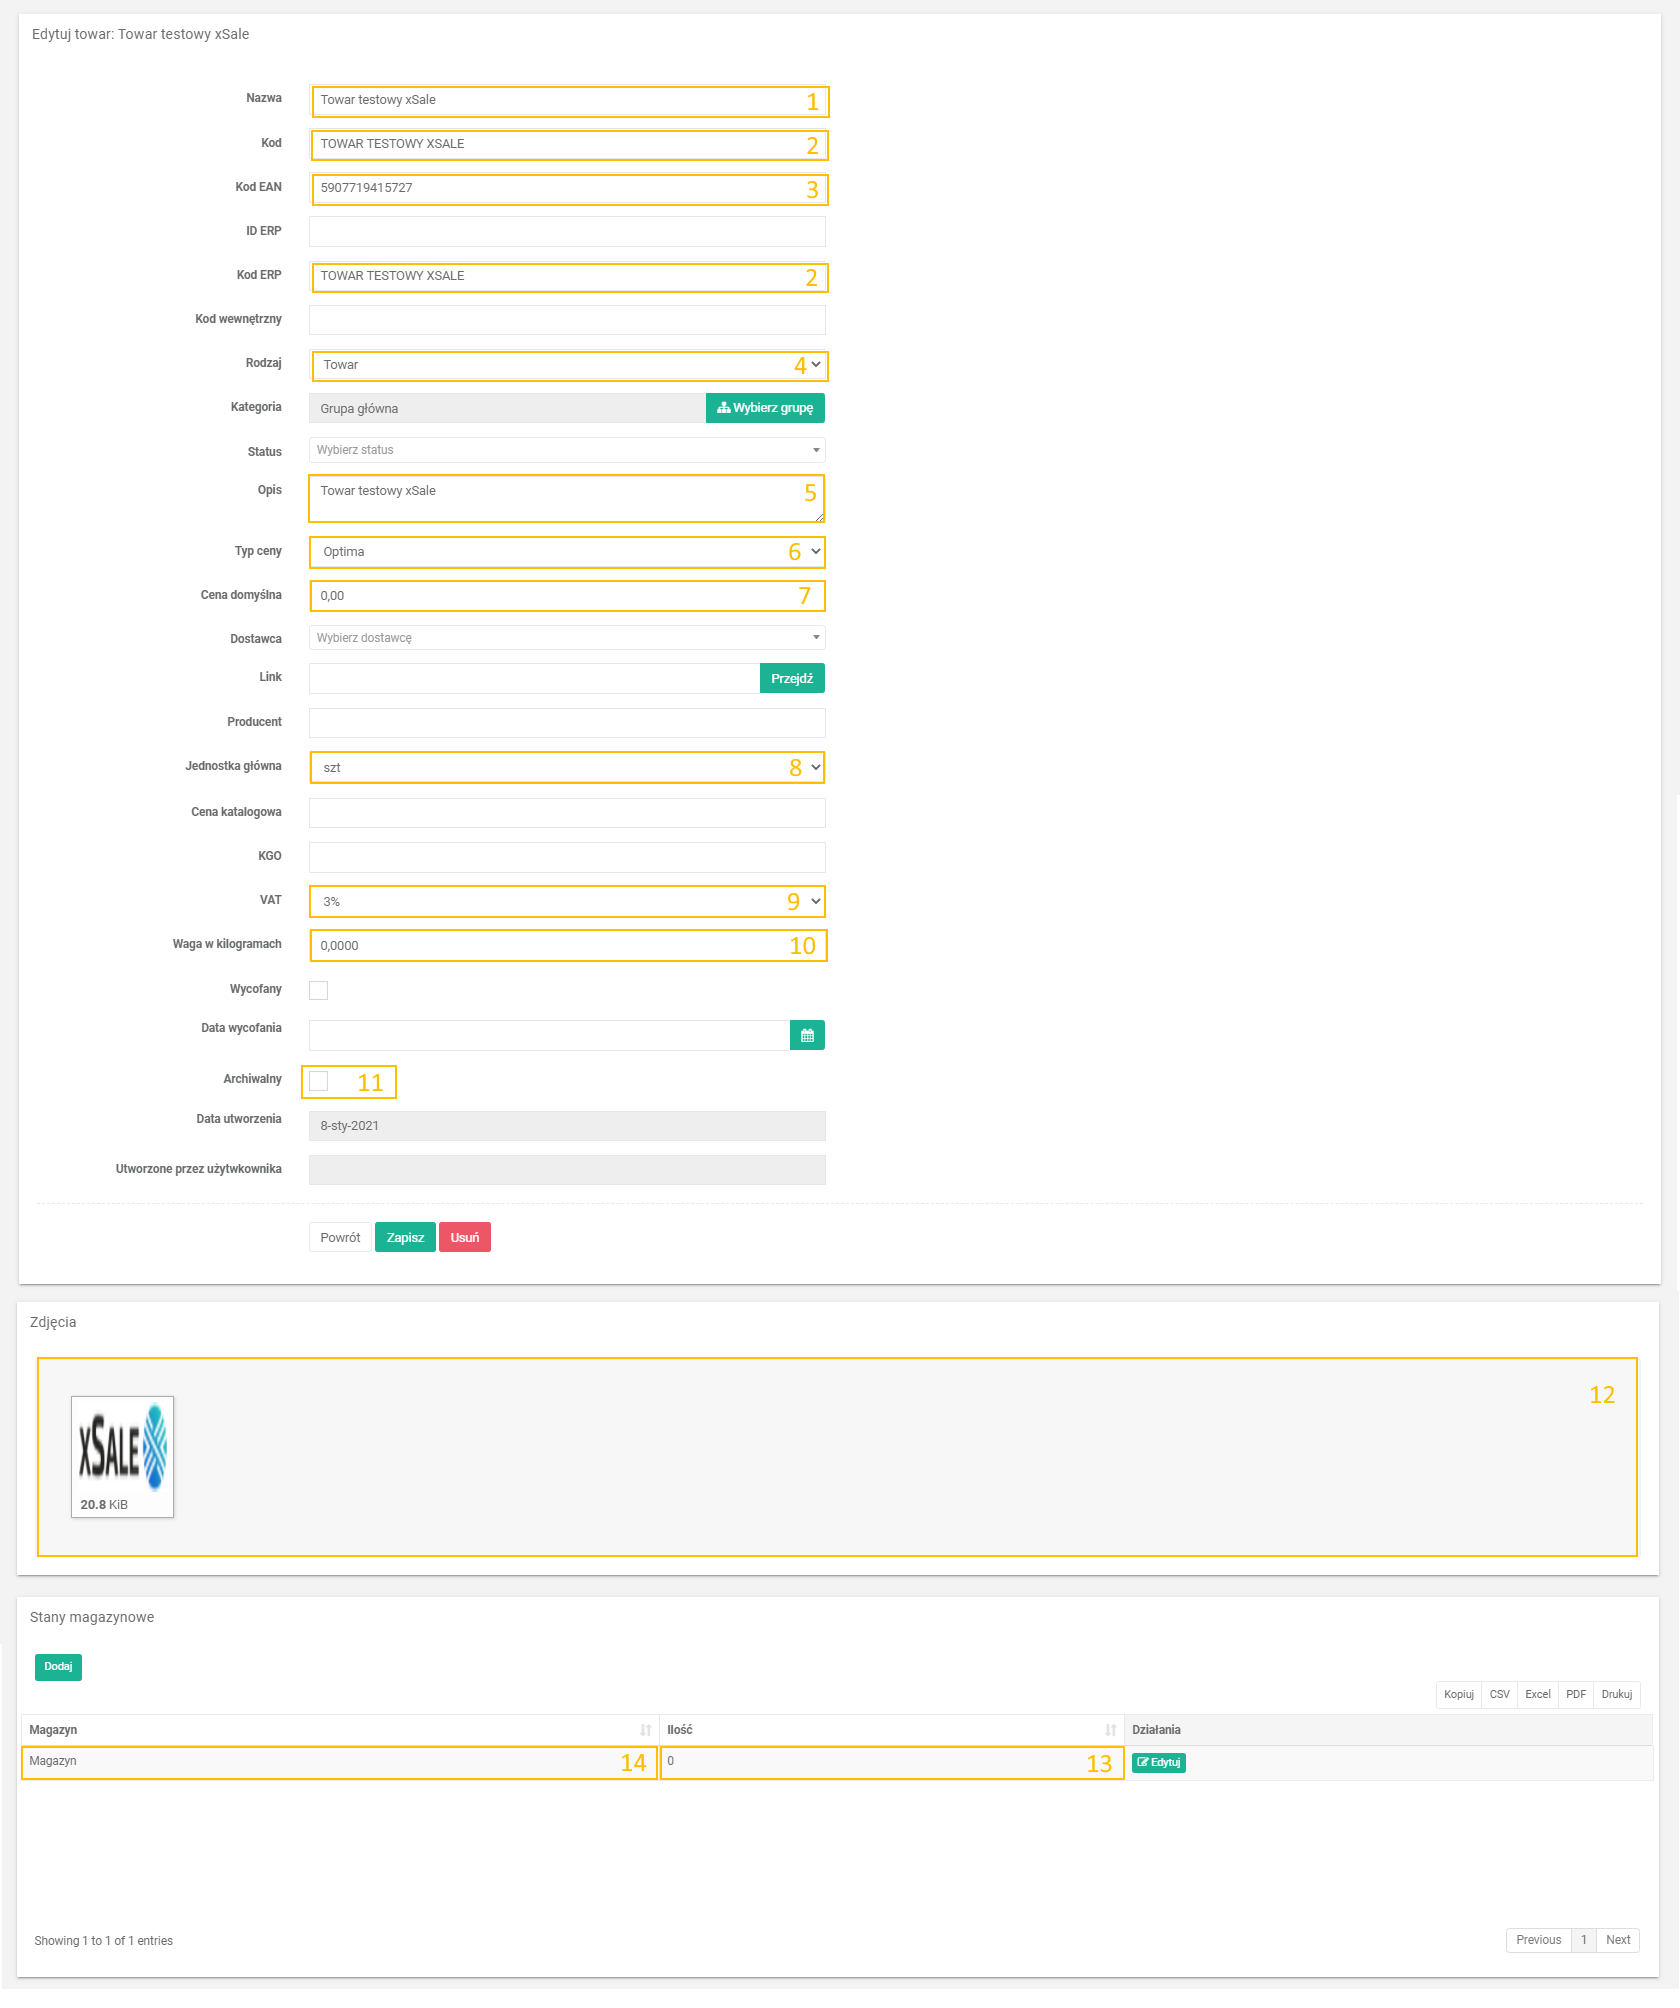Click Kopiuj to copy table data

[1458, 1694]
